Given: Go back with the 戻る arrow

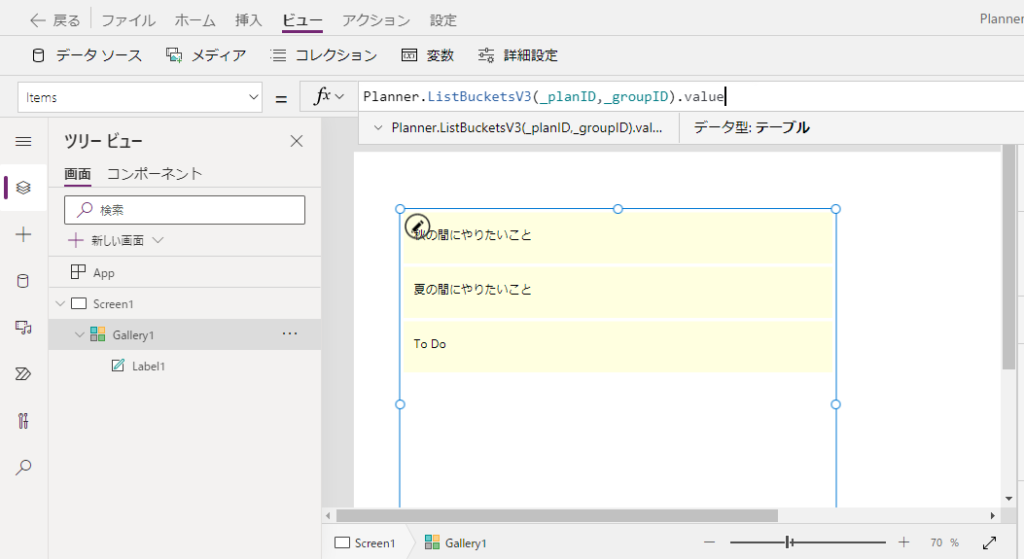Looking at the screenshot, I should coord(54,20).
